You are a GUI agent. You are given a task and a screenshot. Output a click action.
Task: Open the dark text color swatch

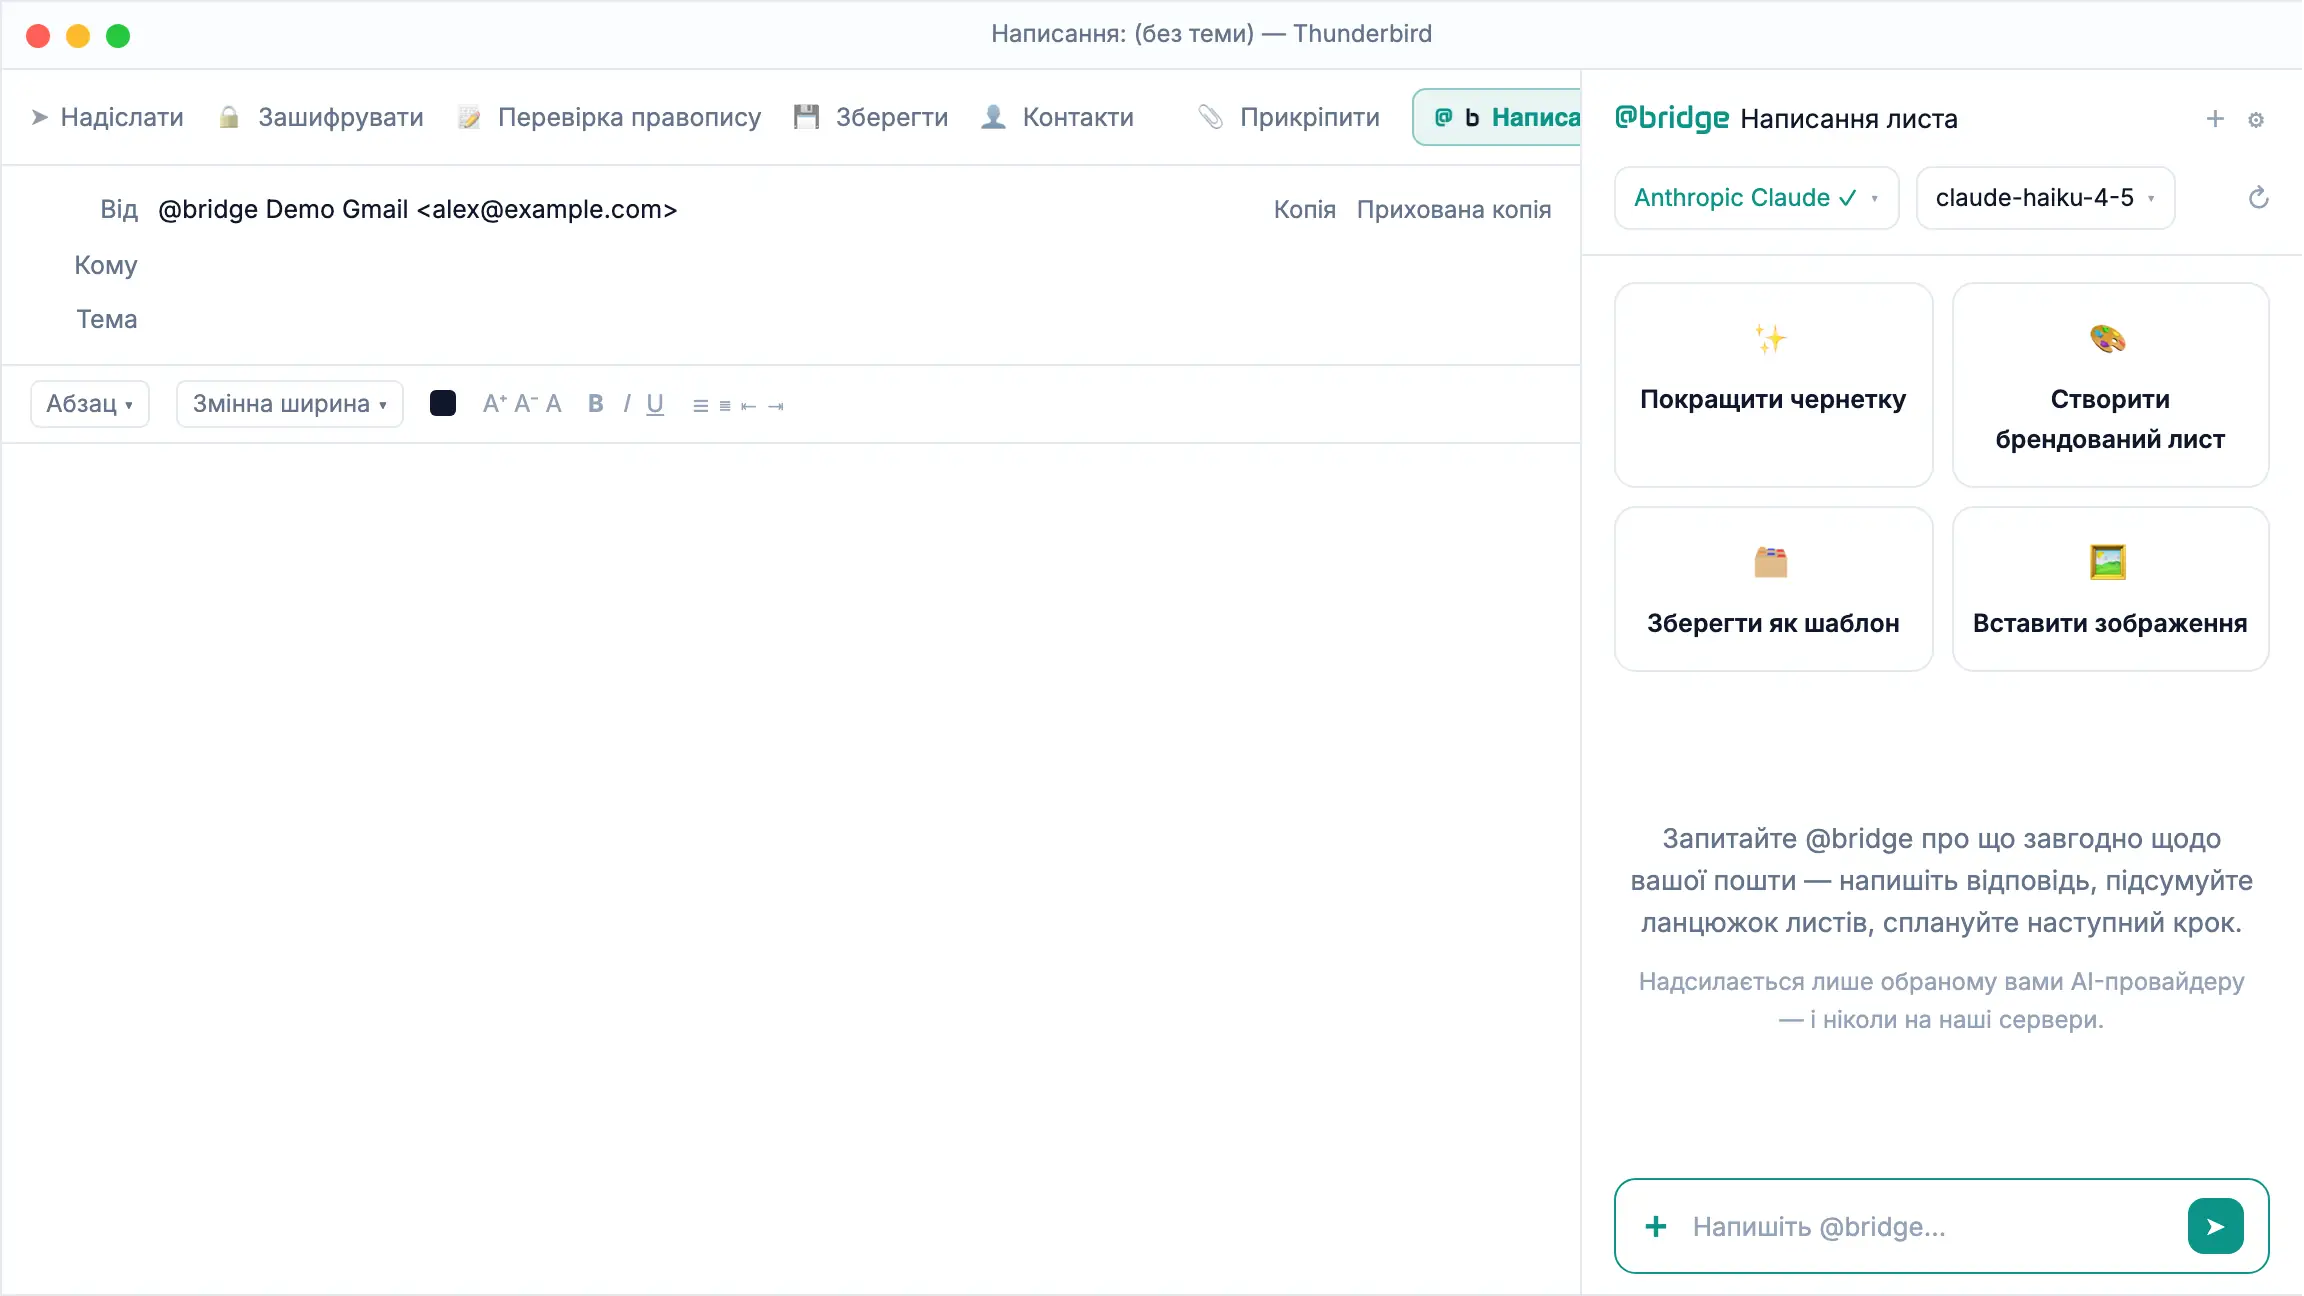click(442, 403)
